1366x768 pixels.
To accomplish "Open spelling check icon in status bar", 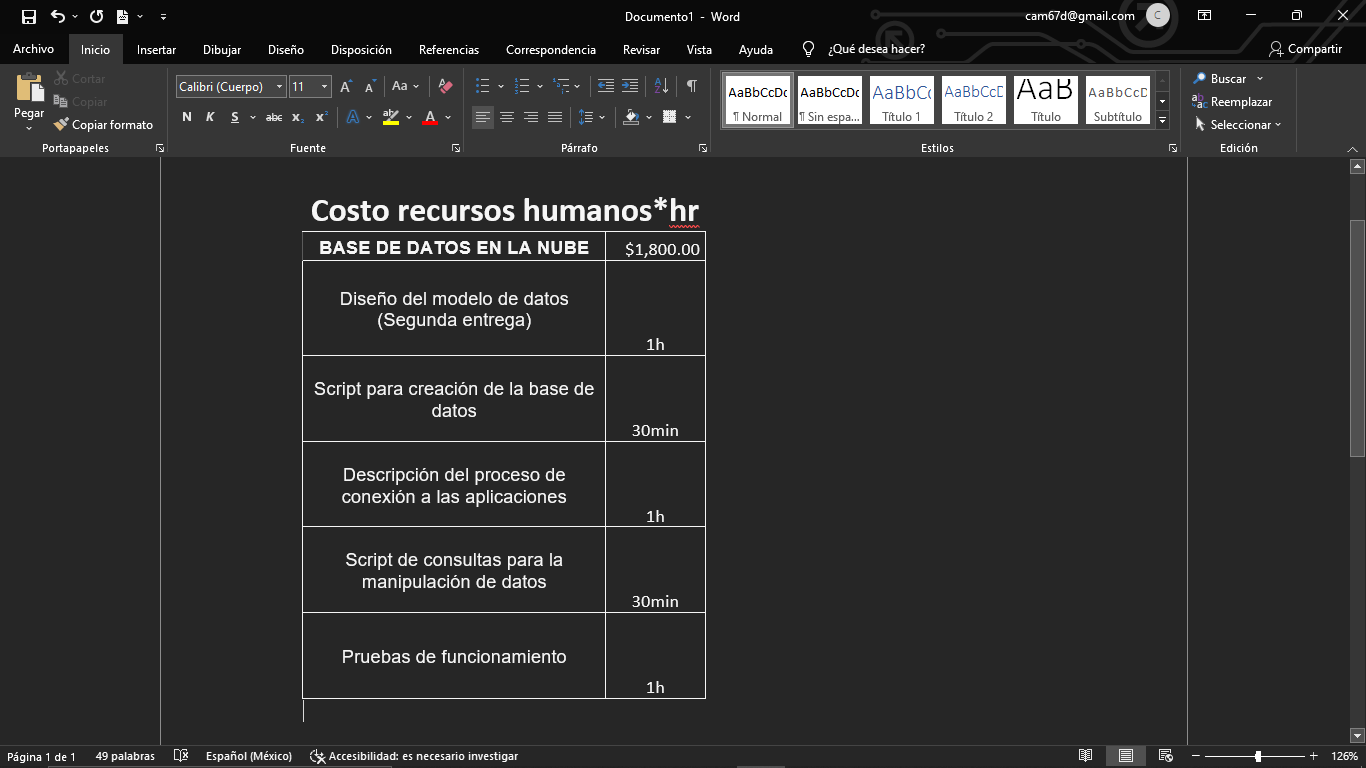I will pyautogui.click(x=181, y=756).
